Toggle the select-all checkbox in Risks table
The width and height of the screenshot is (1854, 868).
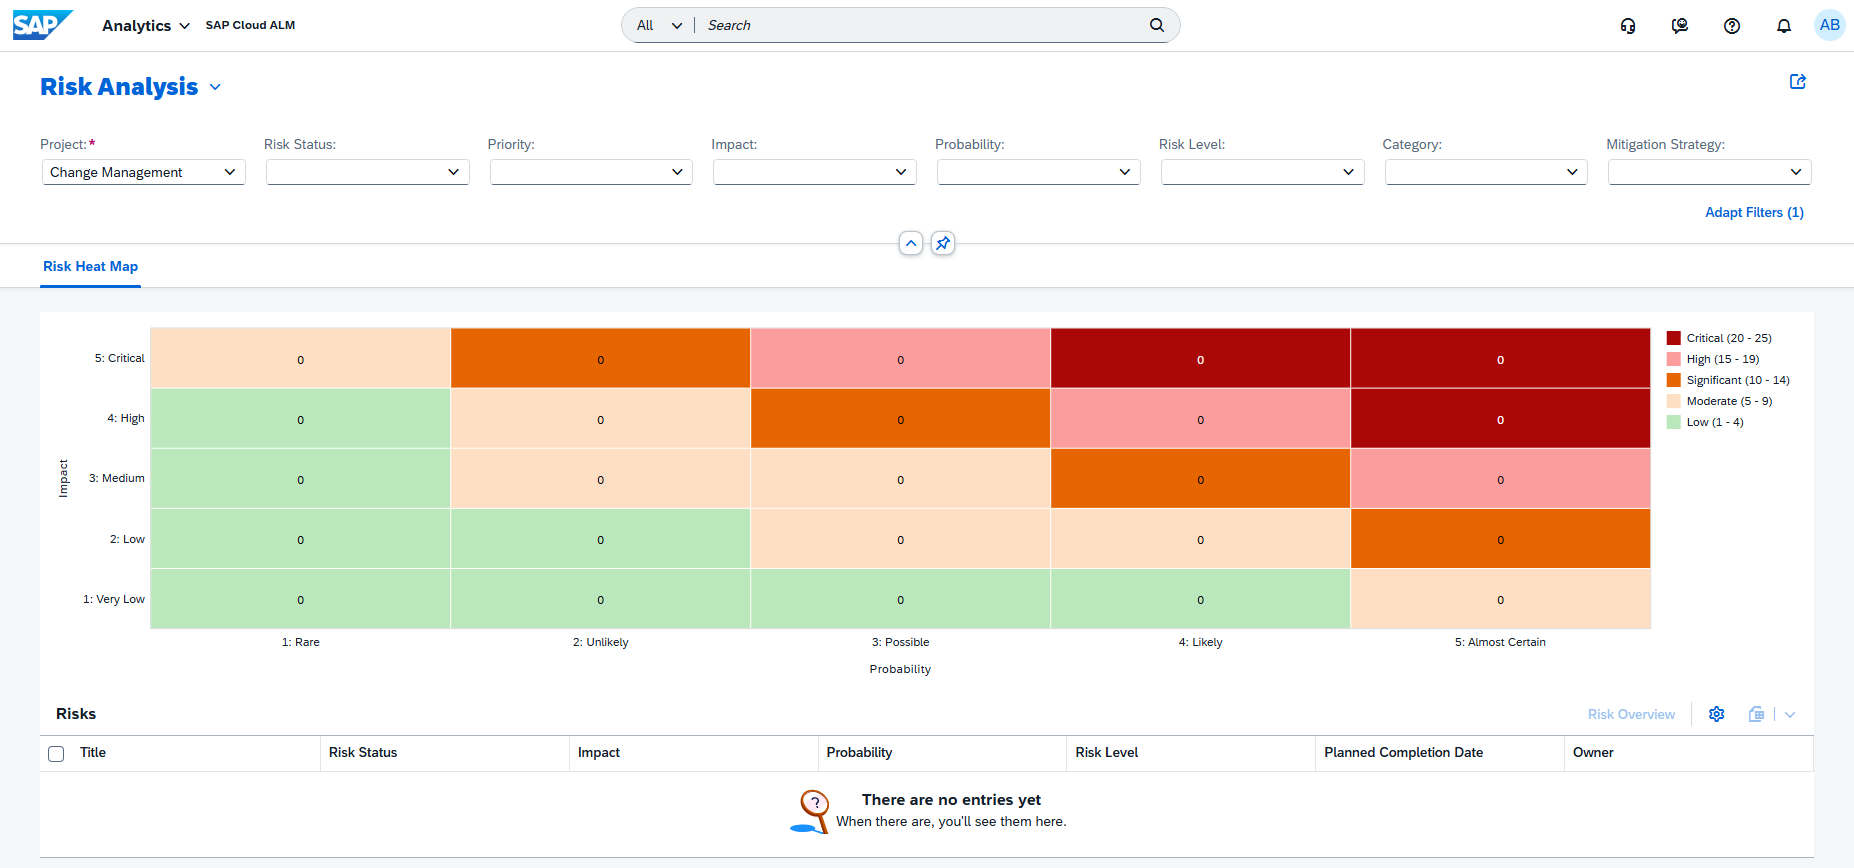pos(56,754)
